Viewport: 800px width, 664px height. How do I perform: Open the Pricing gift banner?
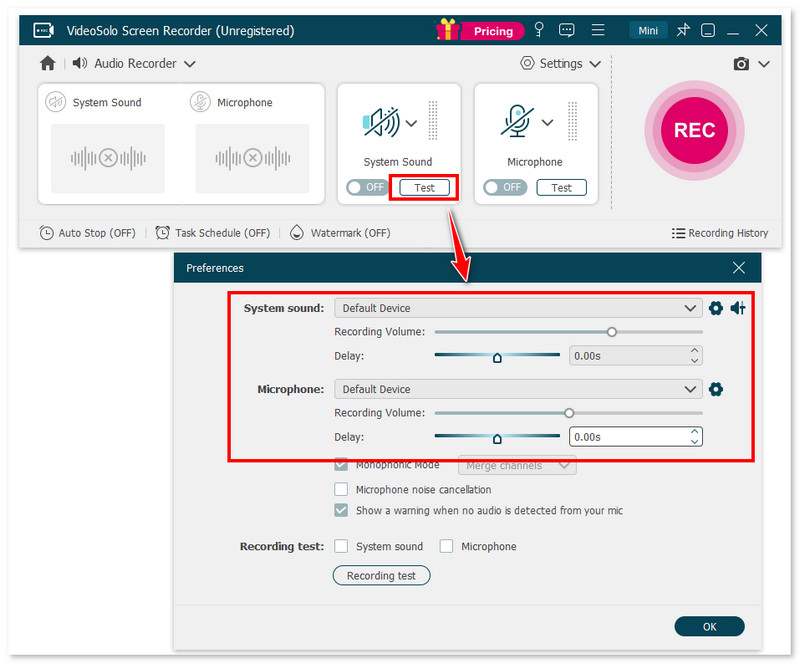point(480,31)
